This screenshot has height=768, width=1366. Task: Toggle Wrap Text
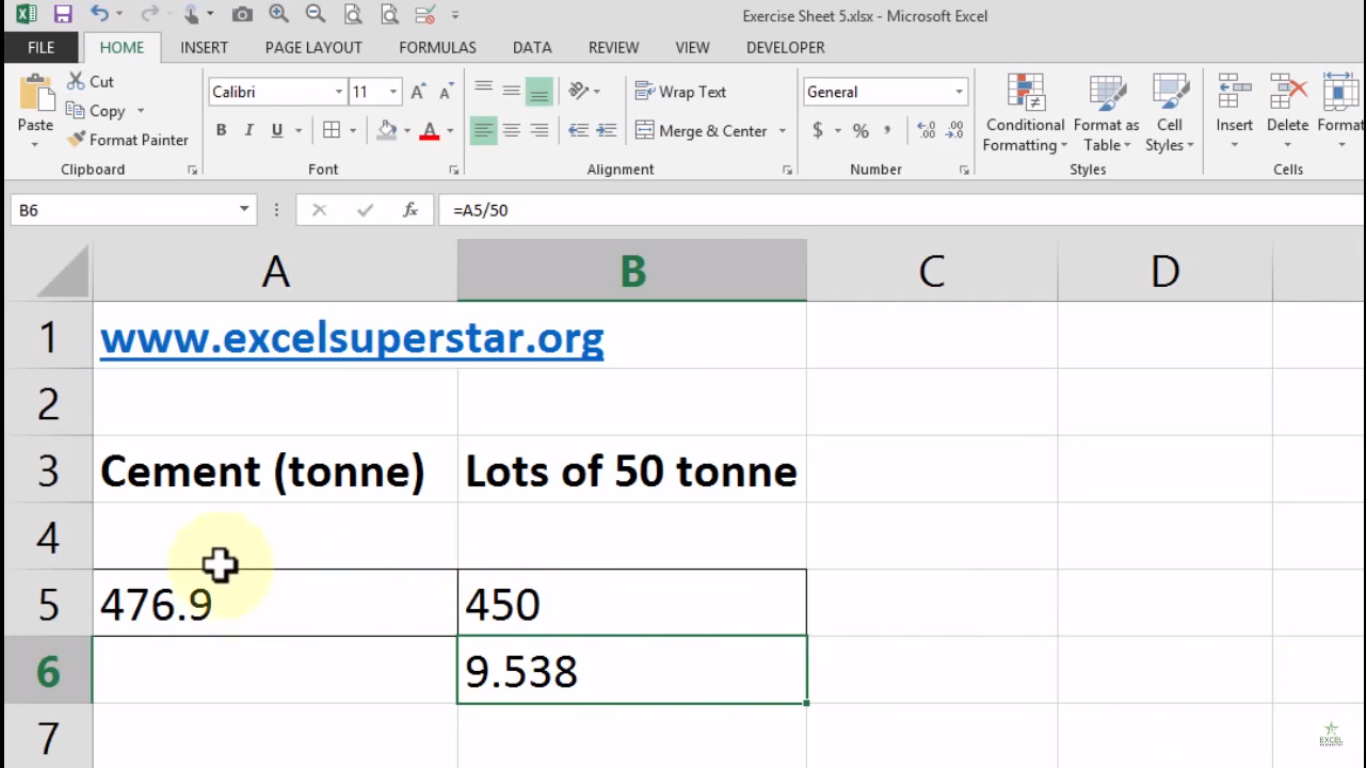680,92
